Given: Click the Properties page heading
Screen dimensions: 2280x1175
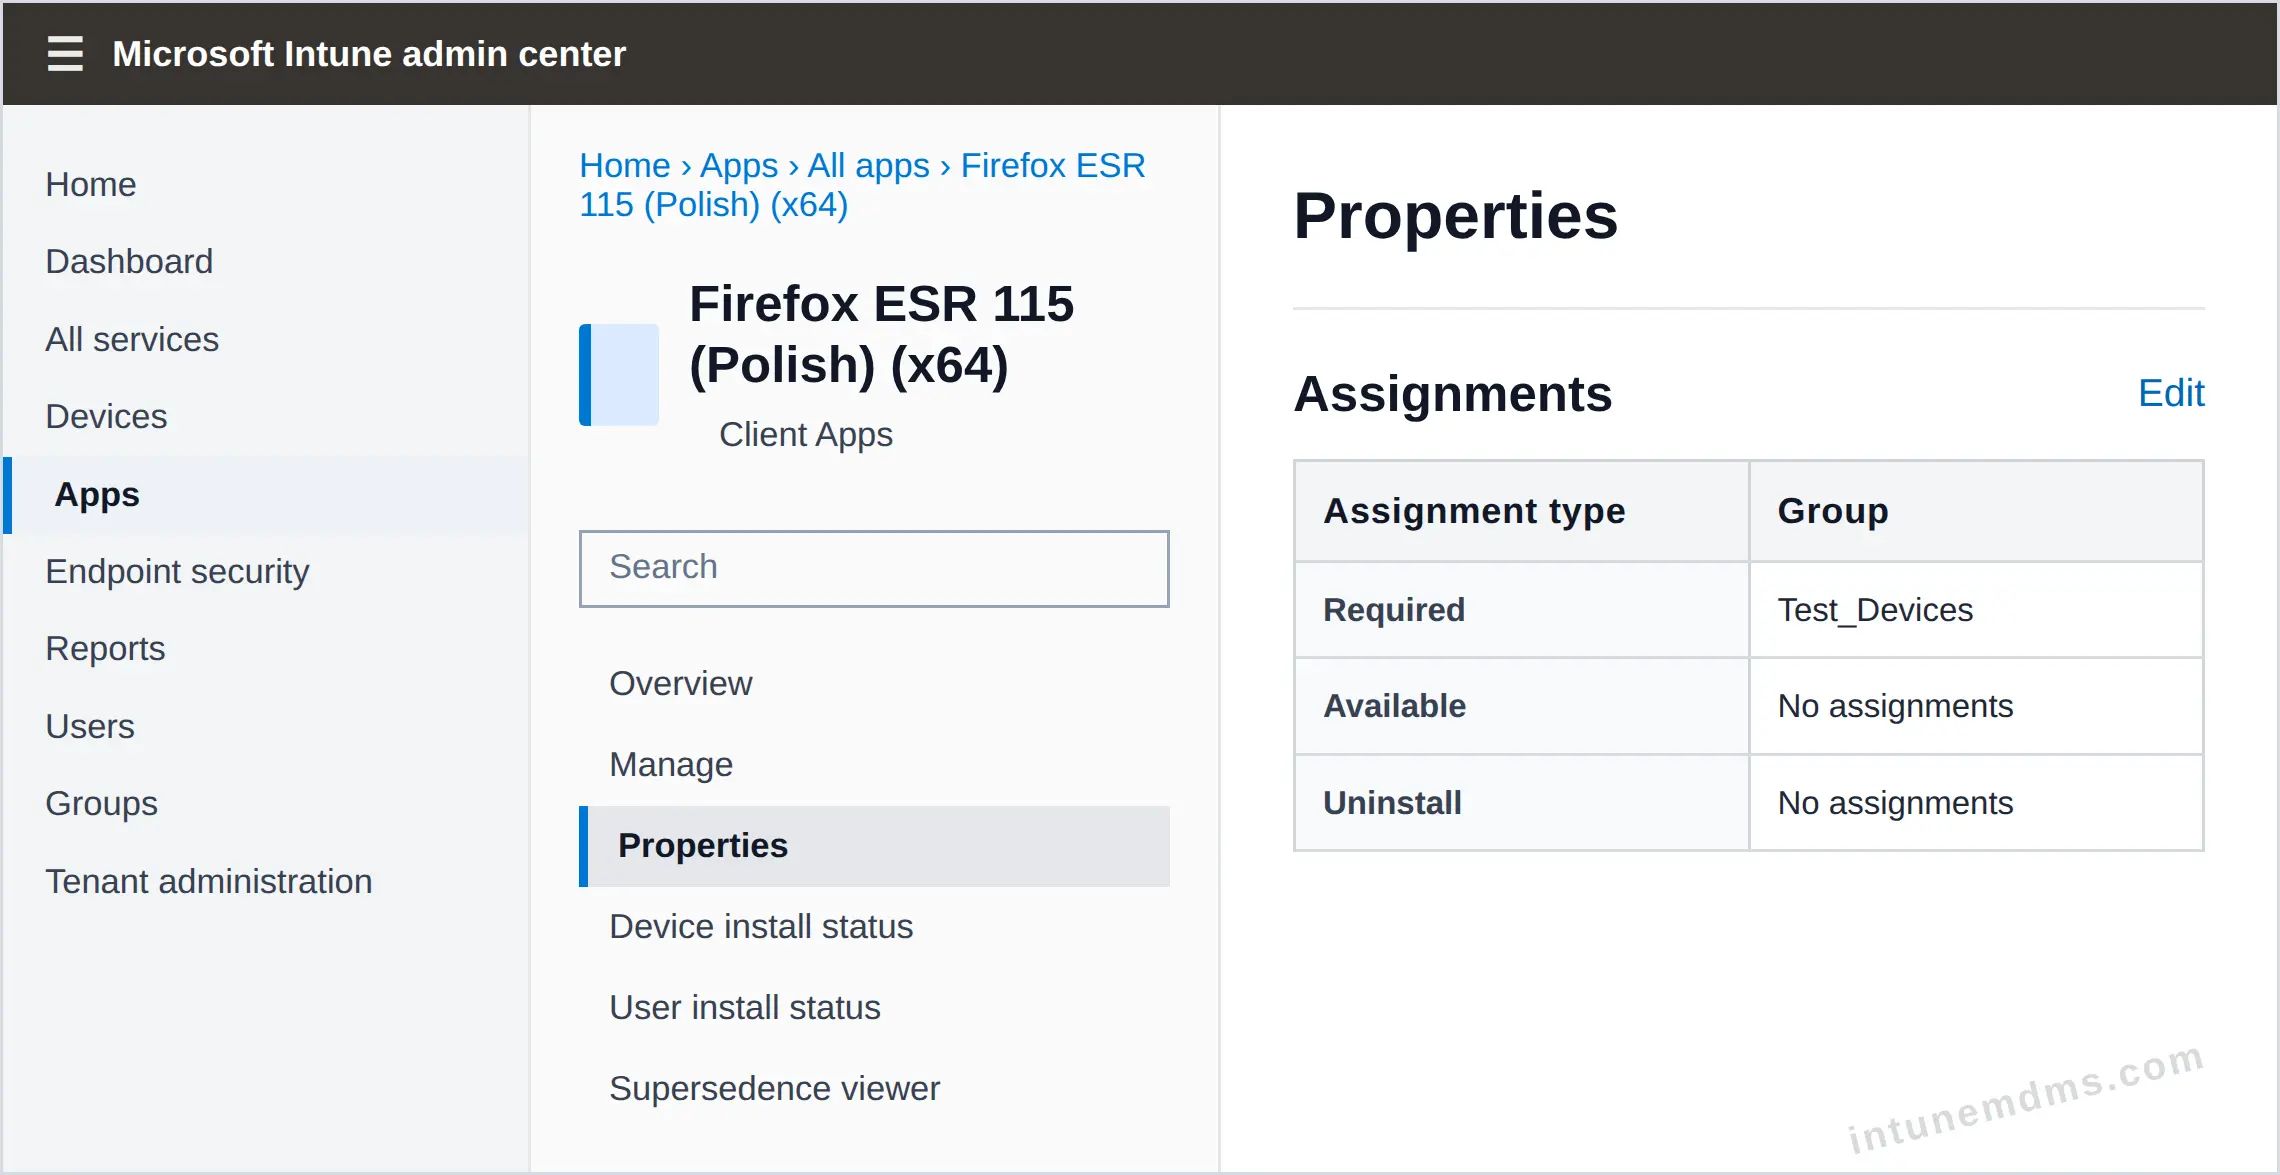Looking at the screenshot, I should [1455, 216].
